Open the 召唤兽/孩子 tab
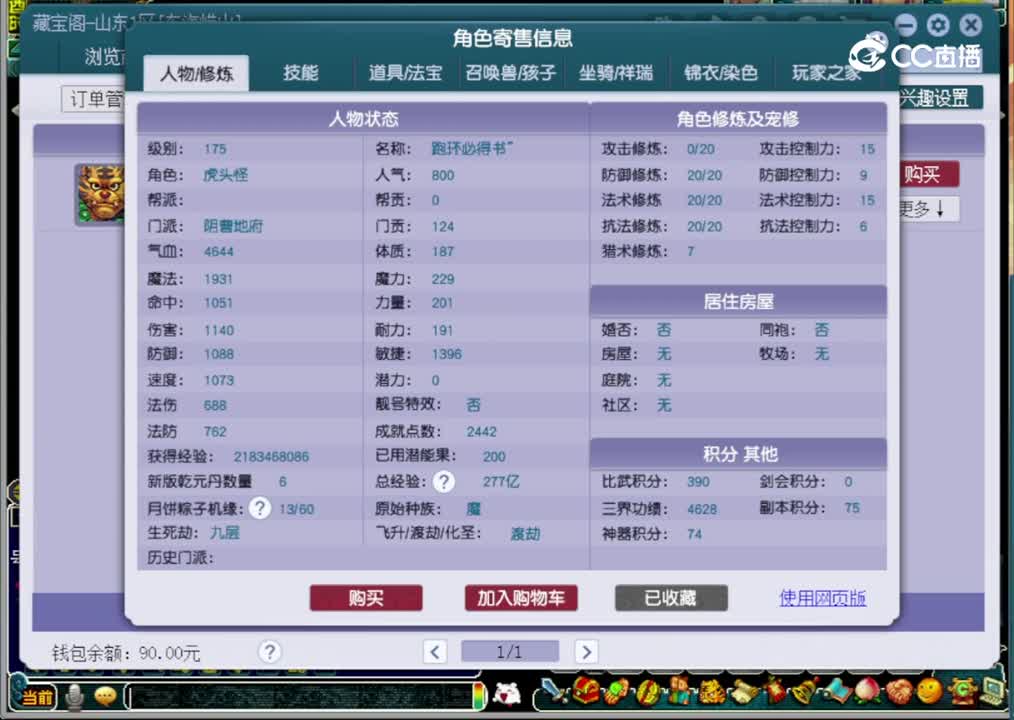This screenshot has height=720, width=1014. (510, 72)
